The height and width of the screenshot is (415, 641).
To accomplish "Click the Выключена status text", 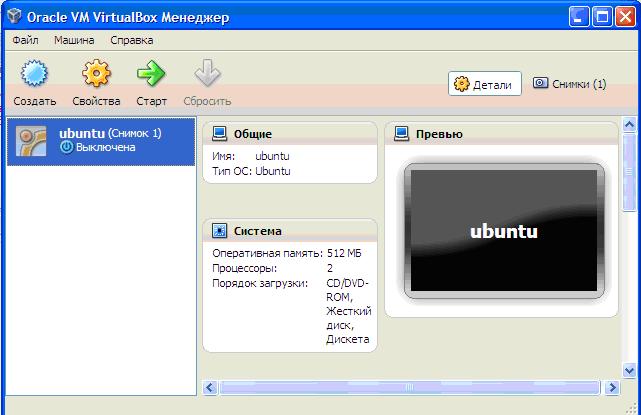I will [105, 147].
